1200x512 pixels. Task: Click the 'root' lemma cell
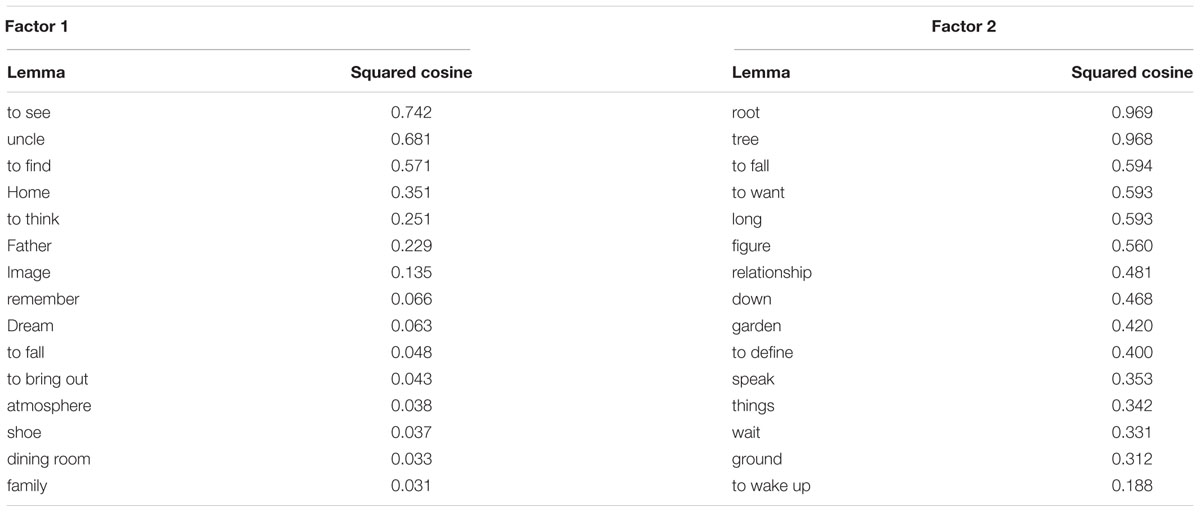point(746,113)
